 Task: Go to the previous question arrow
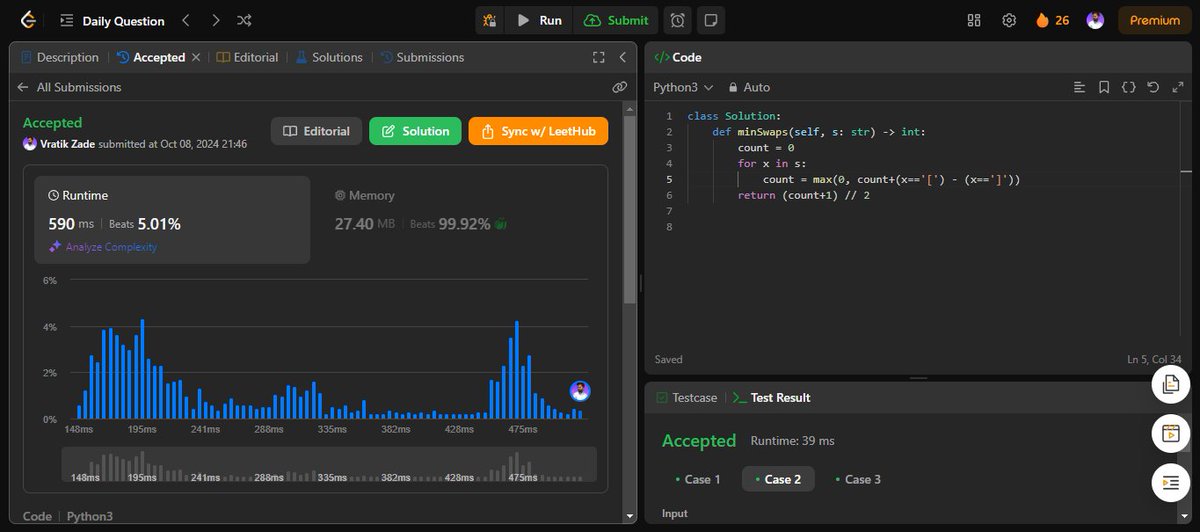(186, 20)
